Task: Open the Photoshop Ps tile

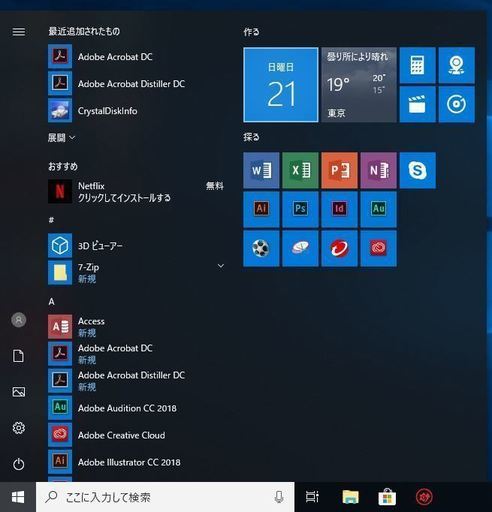Action: pos(300,209)
